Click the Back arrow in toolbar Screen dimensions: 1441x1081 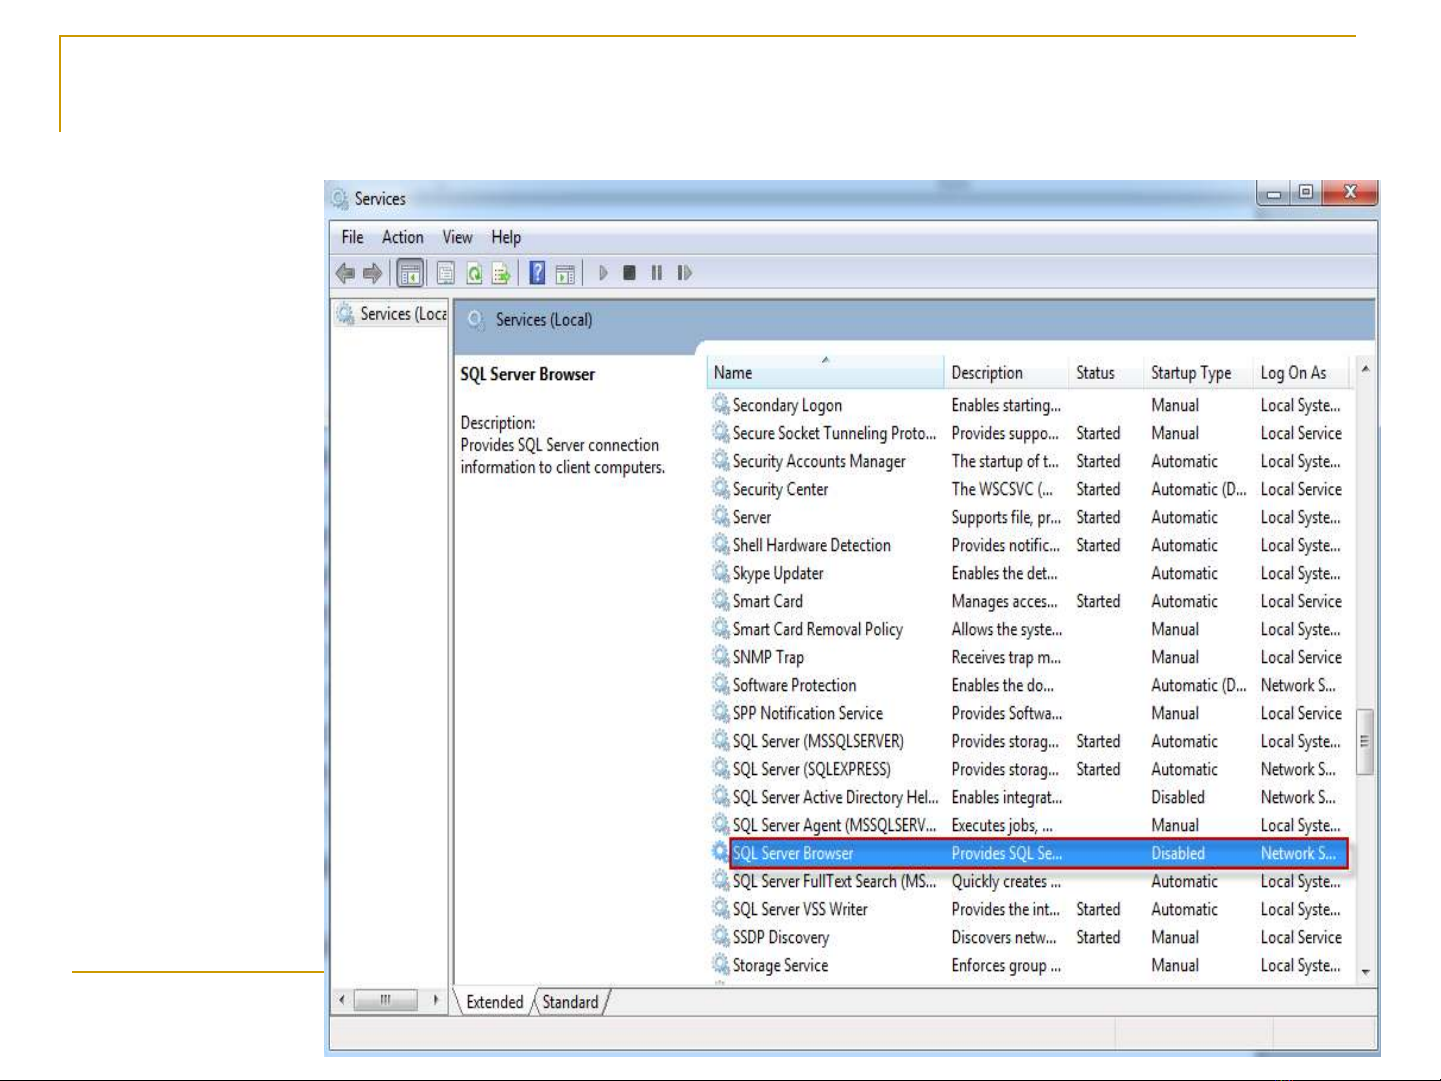[x=346, y=273]
